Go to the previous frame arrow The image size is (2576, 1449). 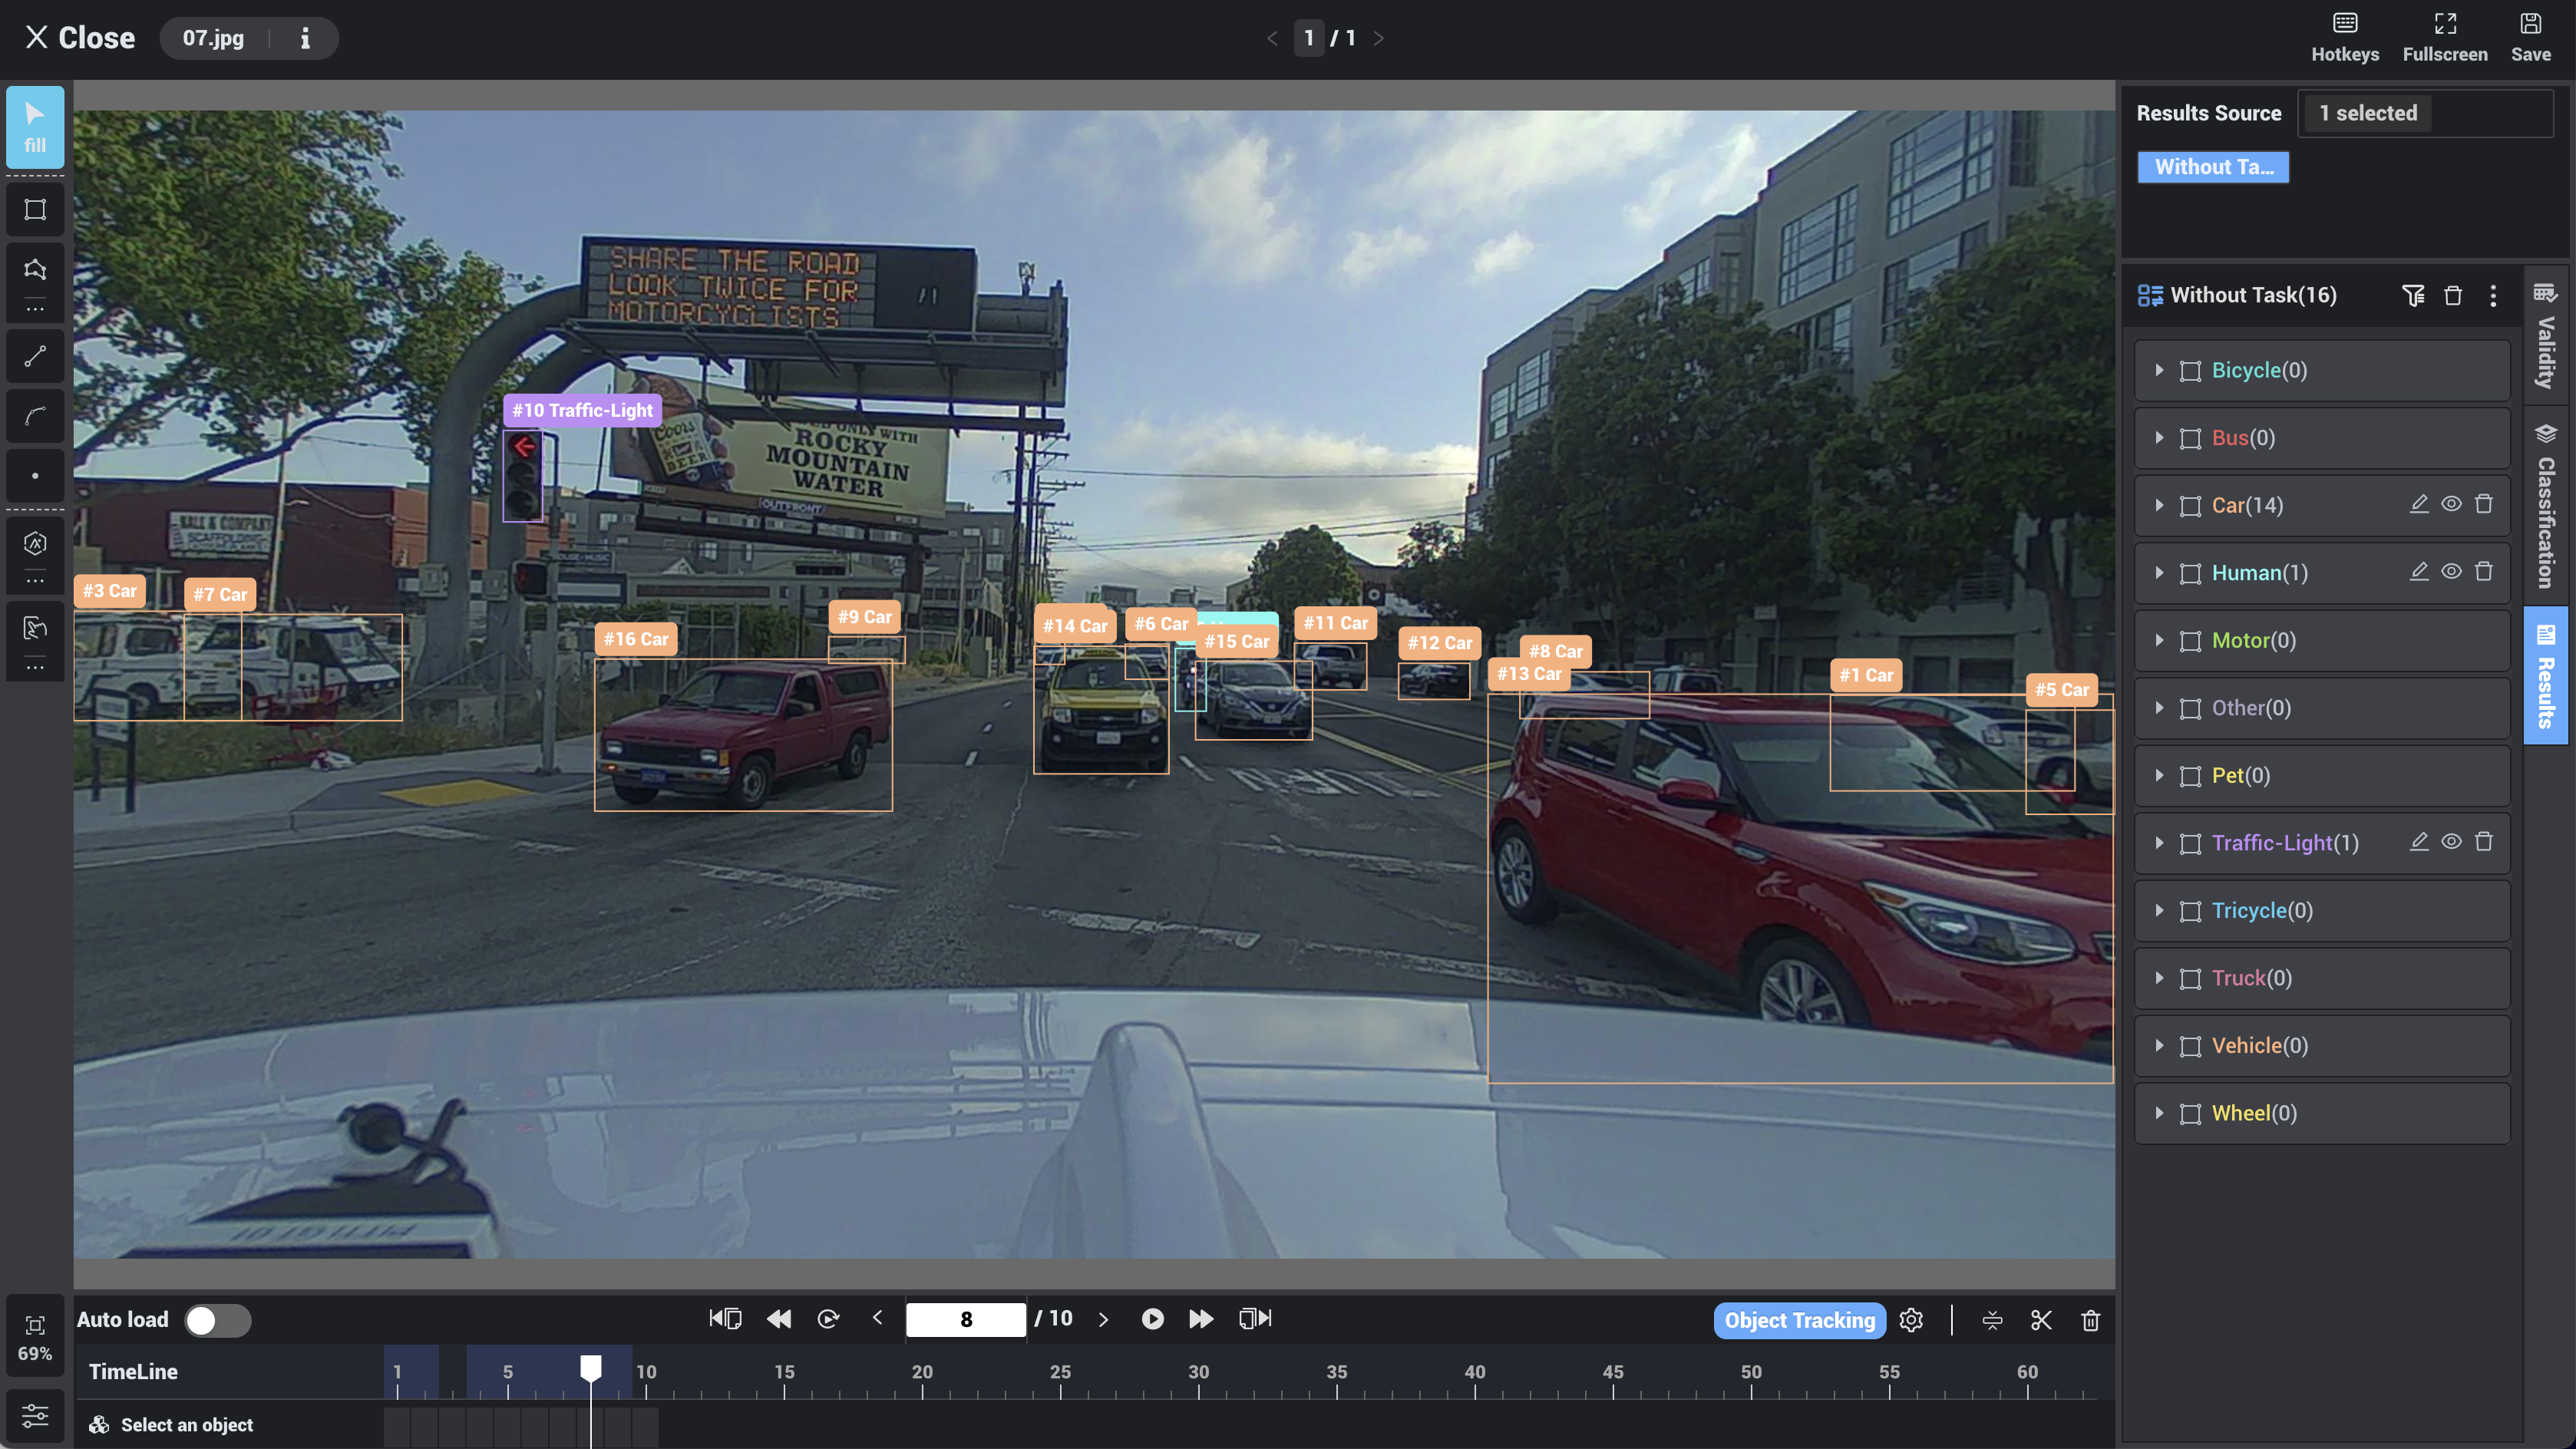(x=877, y=1319)
